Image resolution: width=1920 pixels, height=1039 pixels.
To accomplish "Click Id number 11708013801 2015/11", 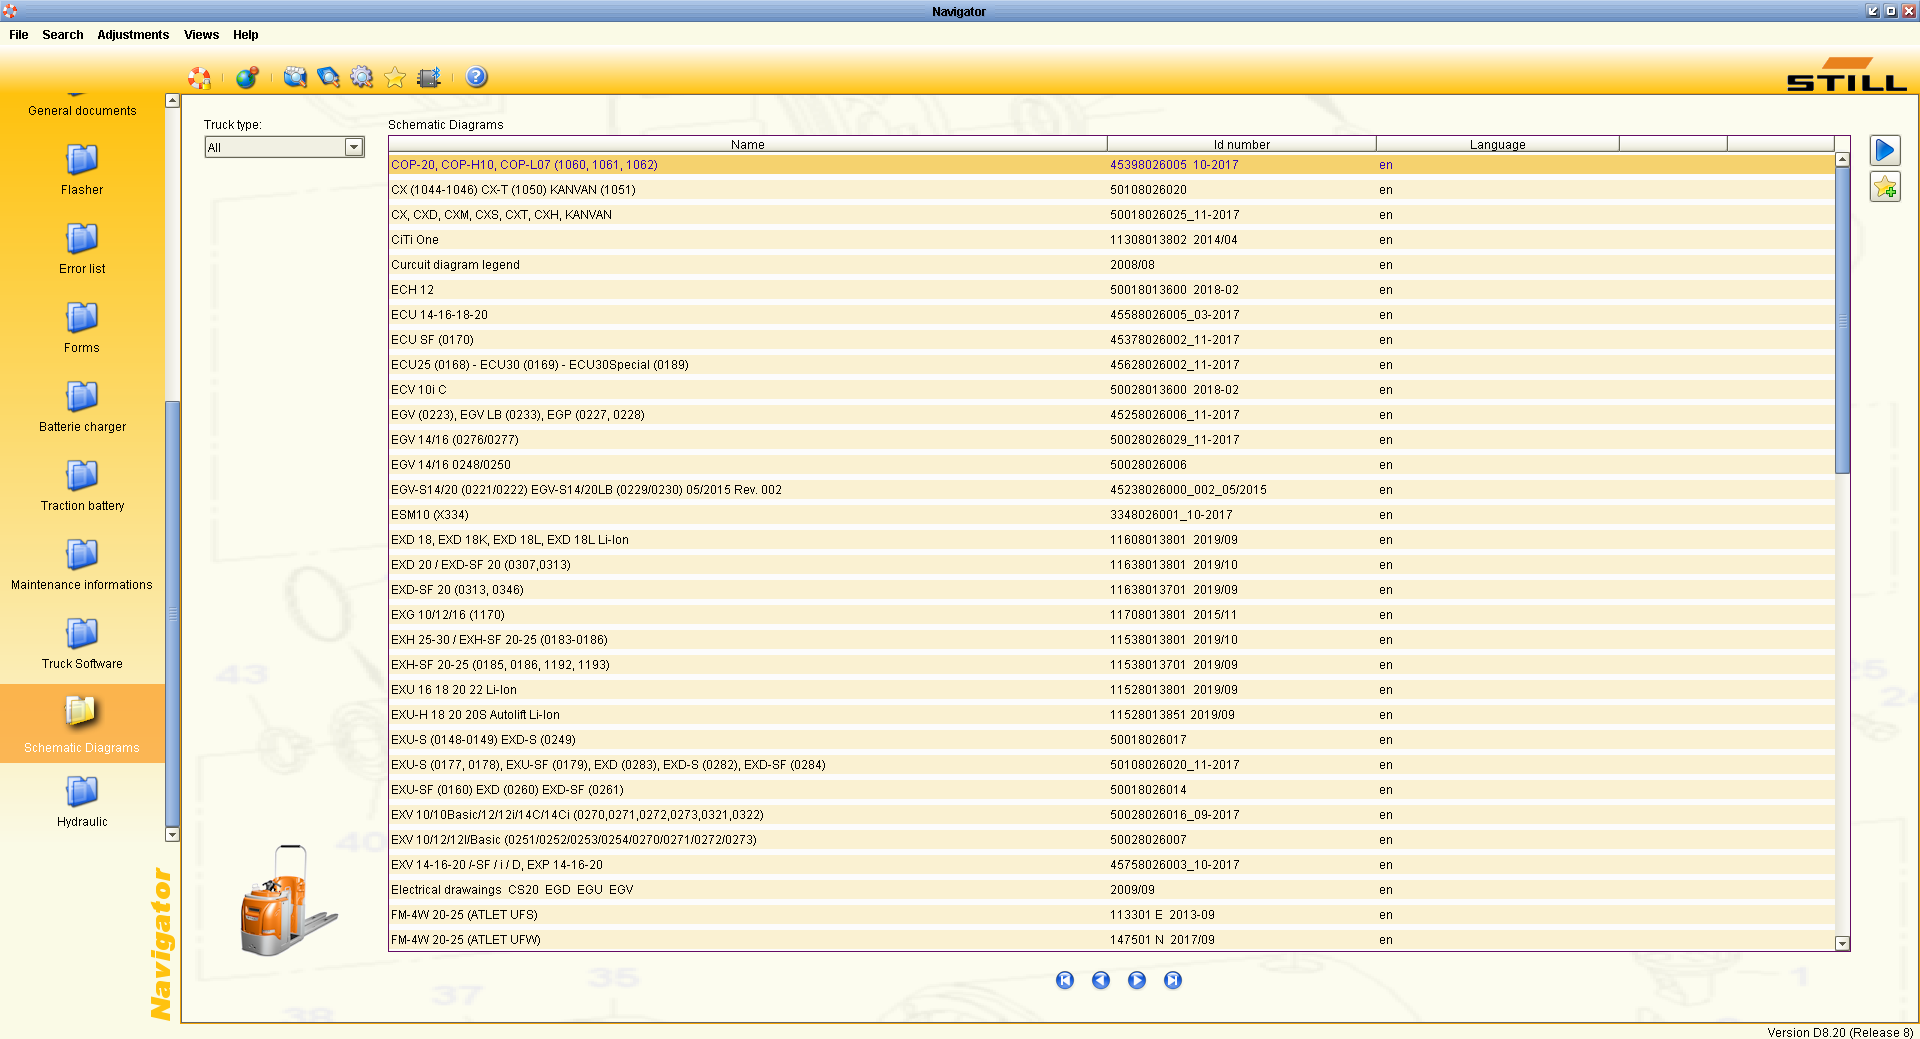I will (1173, 615).
